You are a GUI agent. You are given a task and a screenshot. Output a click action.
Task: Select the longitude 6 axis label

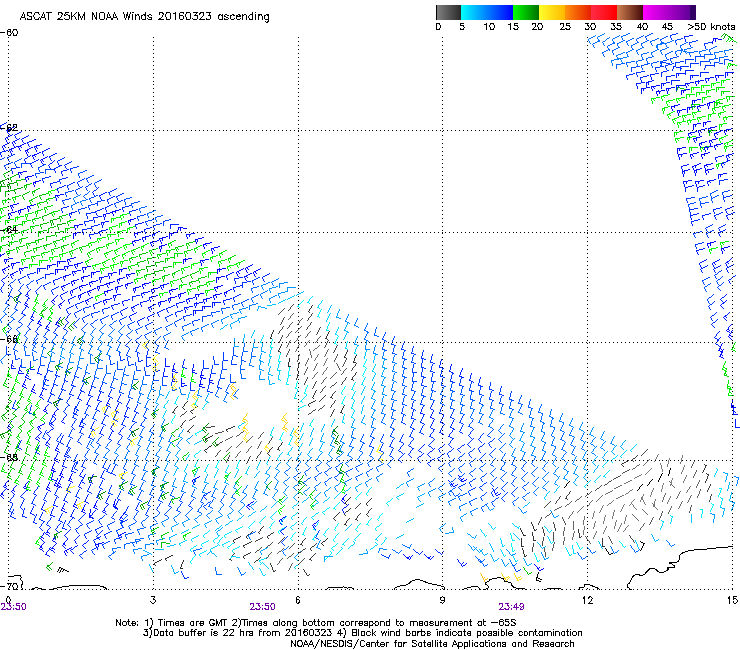298,600
